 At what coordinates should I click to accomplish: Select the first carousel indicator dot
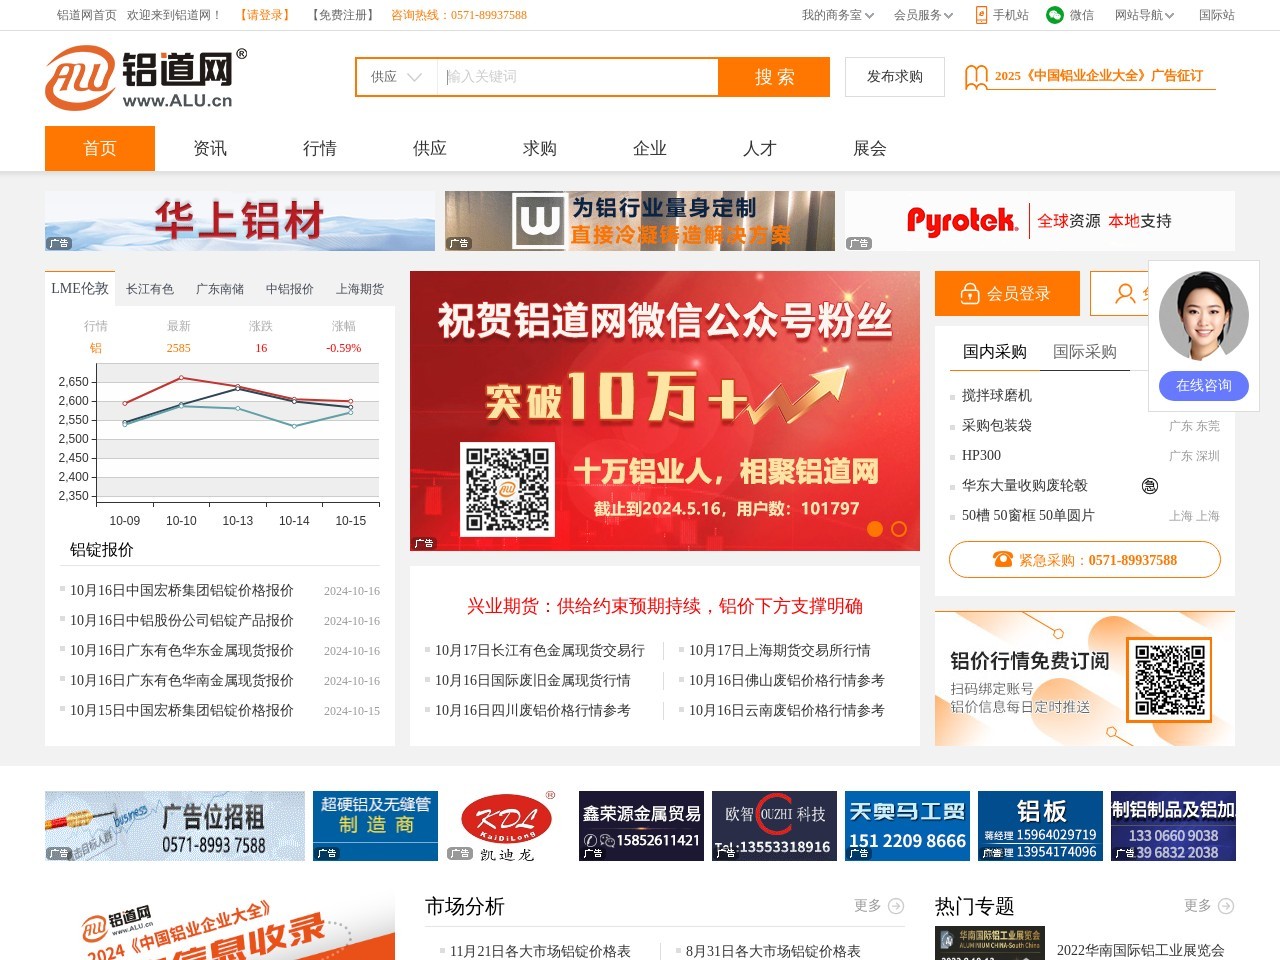pyautogui.click(x=875, y=529)
